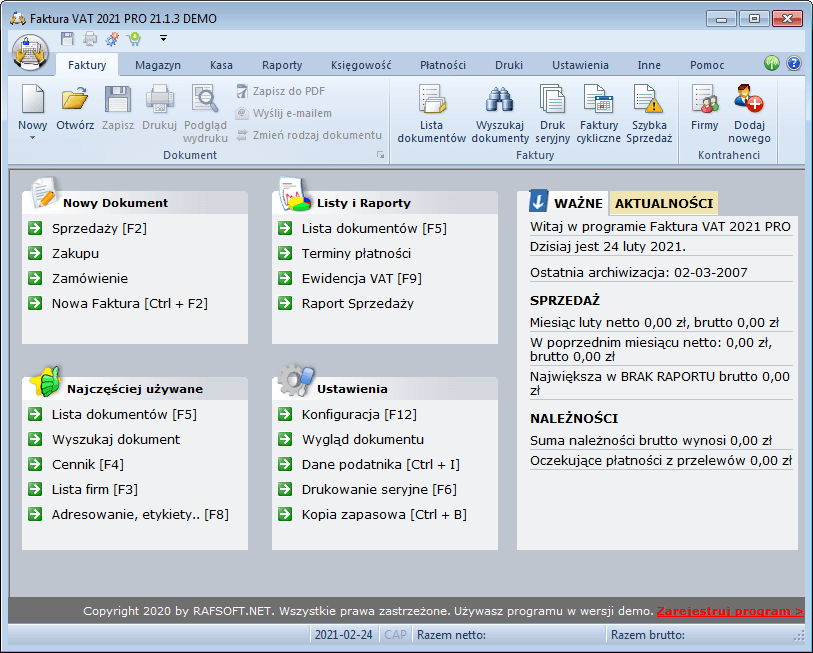
Task: Switch to the AKTUALNOŚCI panel tab
Action: 663,203
